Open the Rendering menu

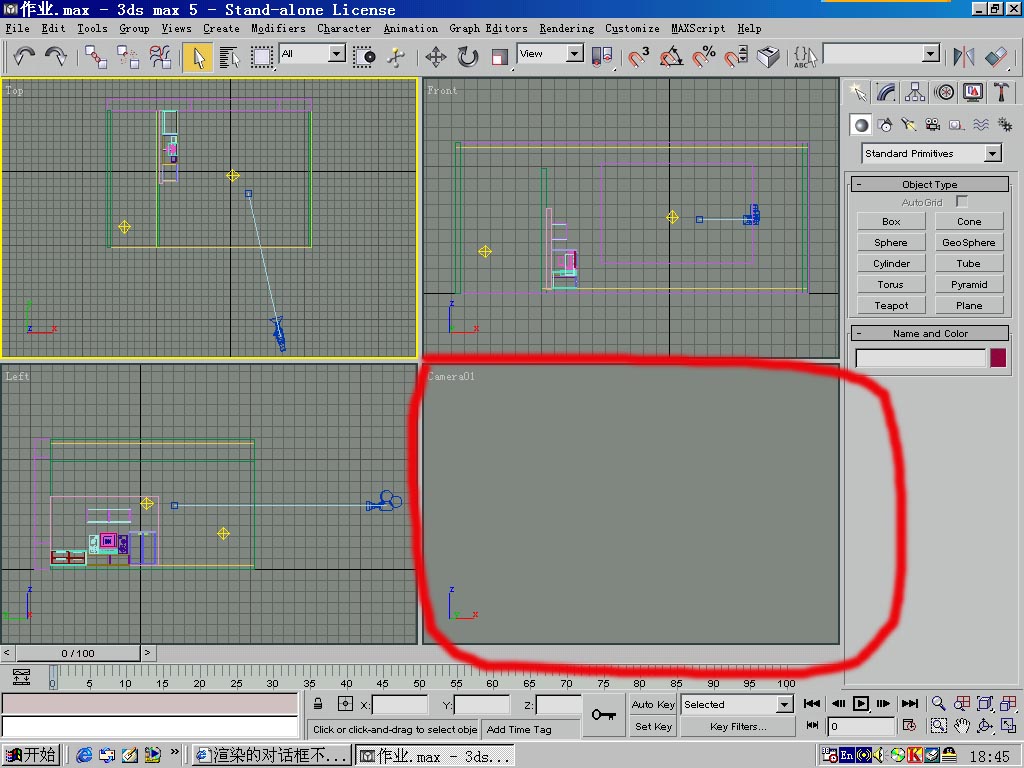[x=566, y=28]
